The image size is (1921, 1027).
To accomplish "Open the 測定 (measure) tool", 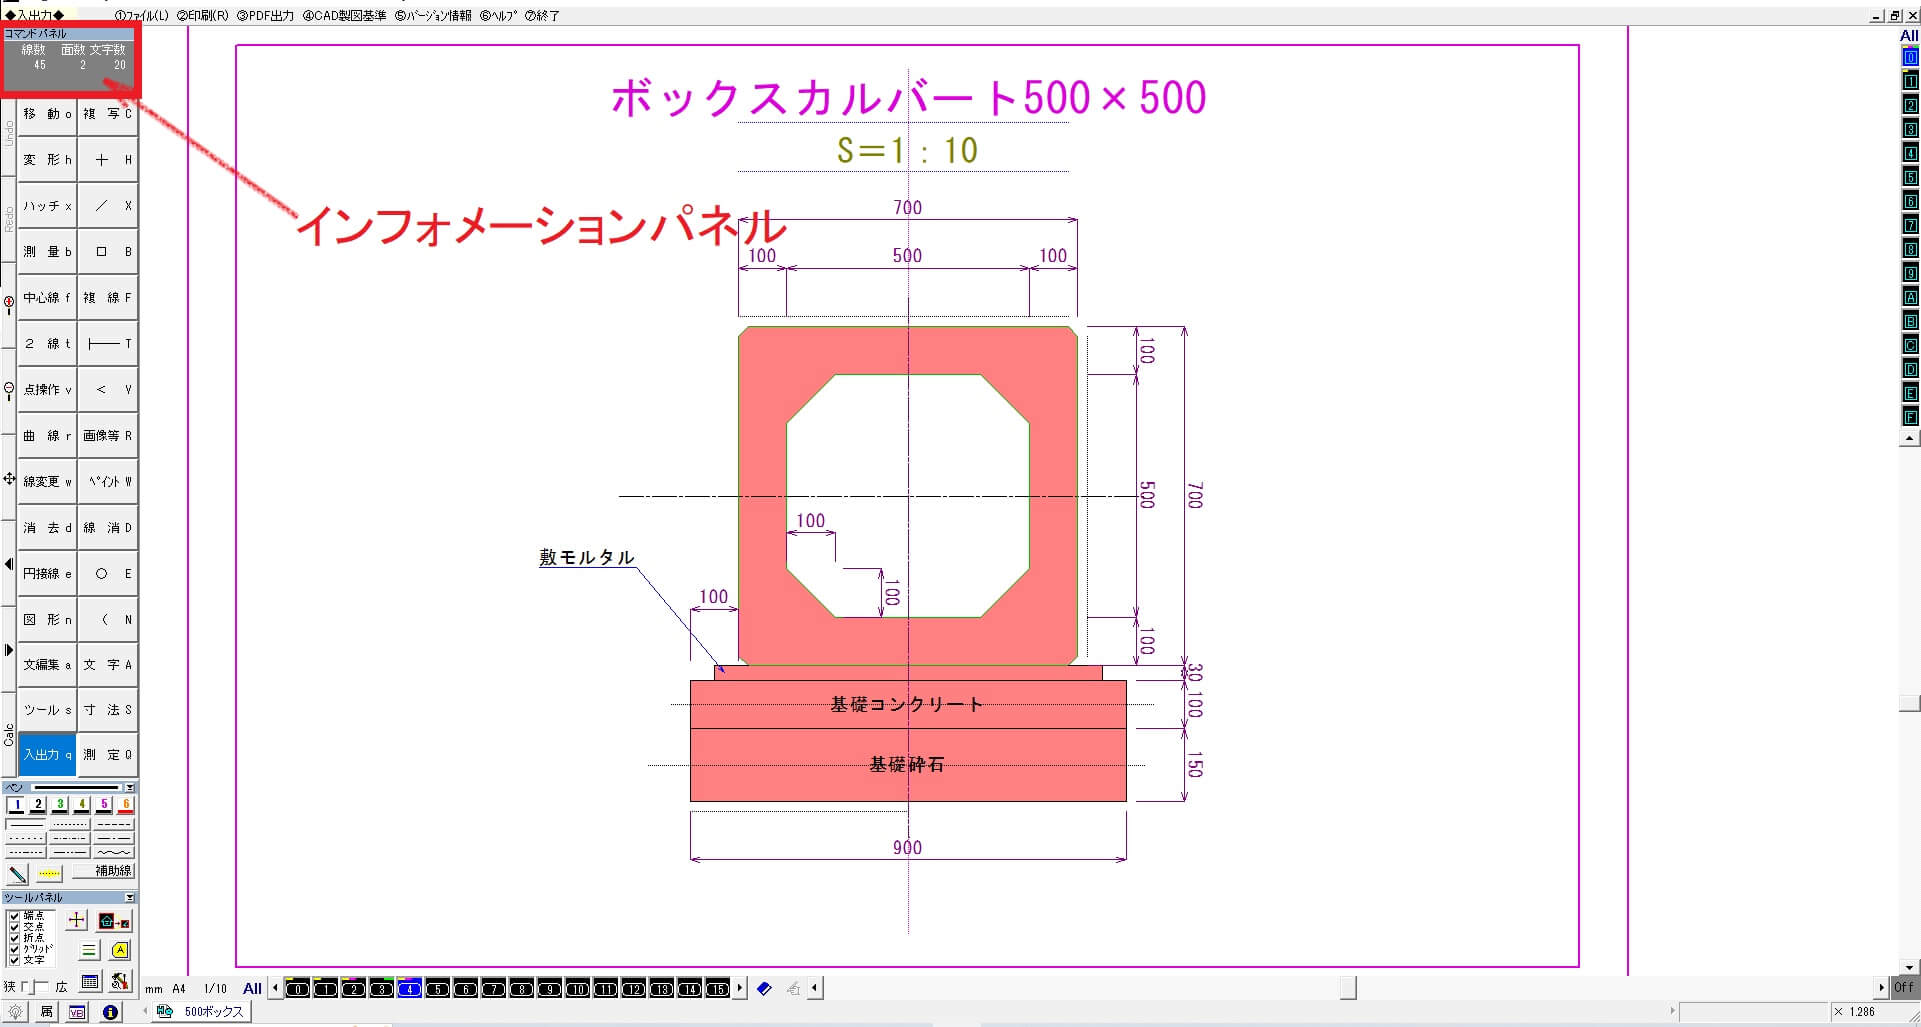I will (x=108, y=754).
